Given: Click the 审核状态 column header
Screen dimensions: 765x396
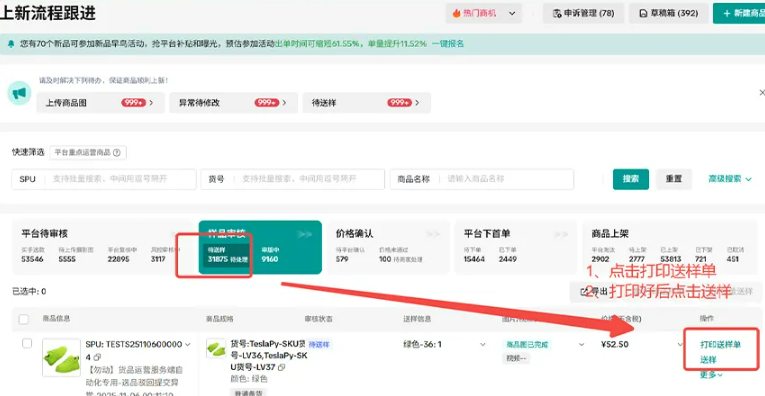Looking at the screenshot, I should click(x=319, y=318).
